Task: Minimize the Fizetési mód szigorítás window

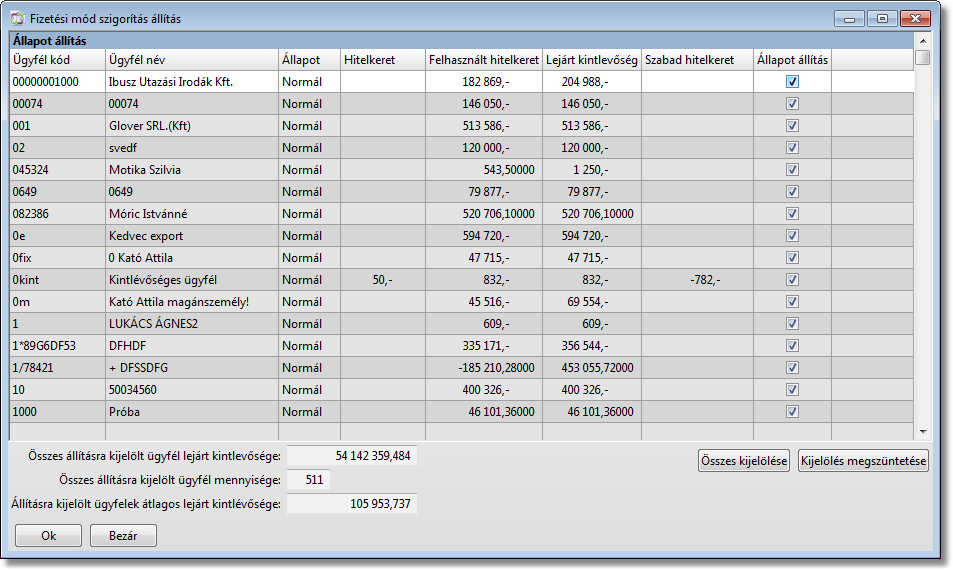Action: click(x=850, y=19)
